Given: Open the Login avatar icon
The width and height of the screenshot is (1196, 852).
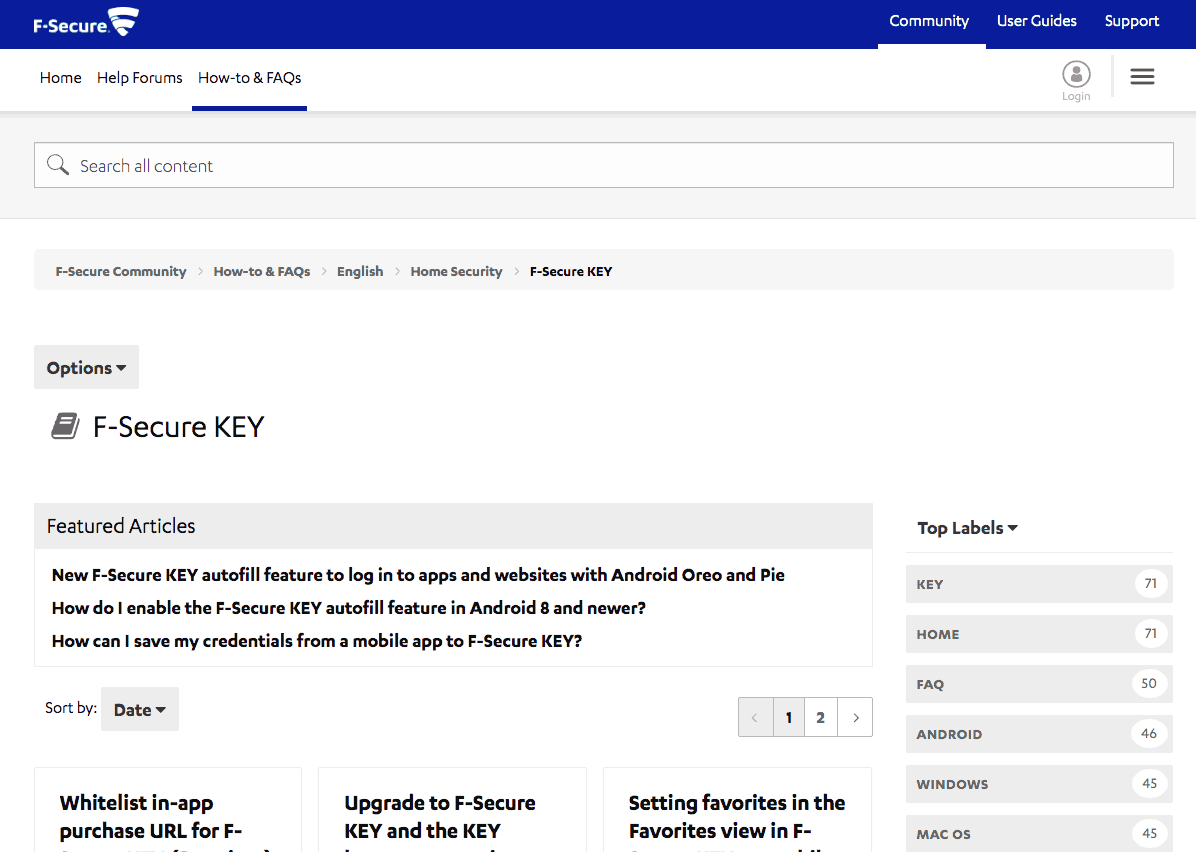Looking at the screenshot, I should [1076, 74].
